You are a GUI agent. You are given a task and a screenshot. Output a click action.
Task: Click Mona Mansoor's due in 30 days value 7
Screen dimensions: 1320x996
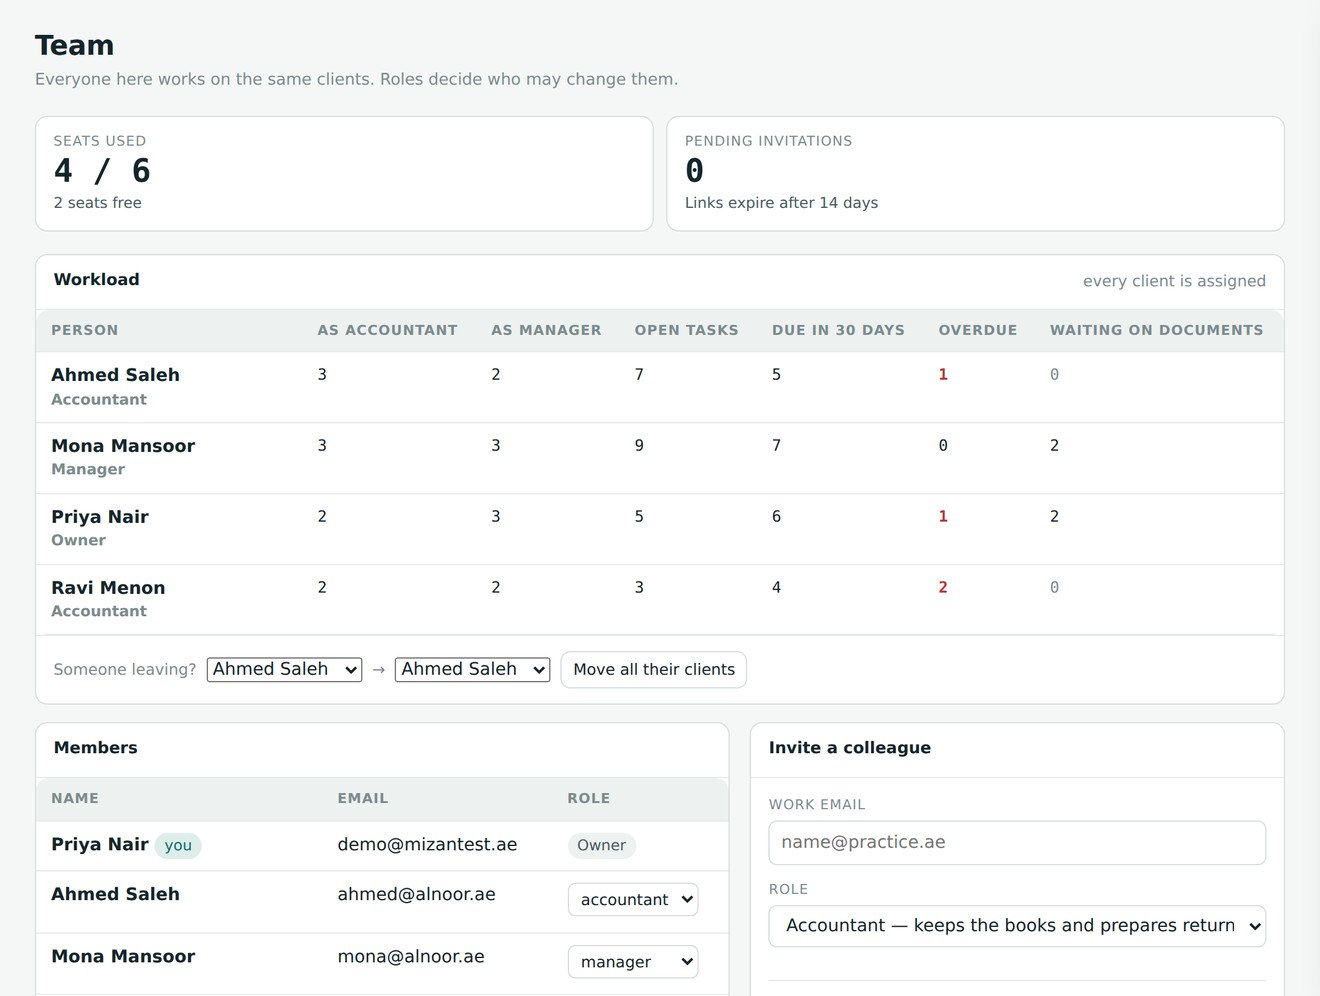776,446
